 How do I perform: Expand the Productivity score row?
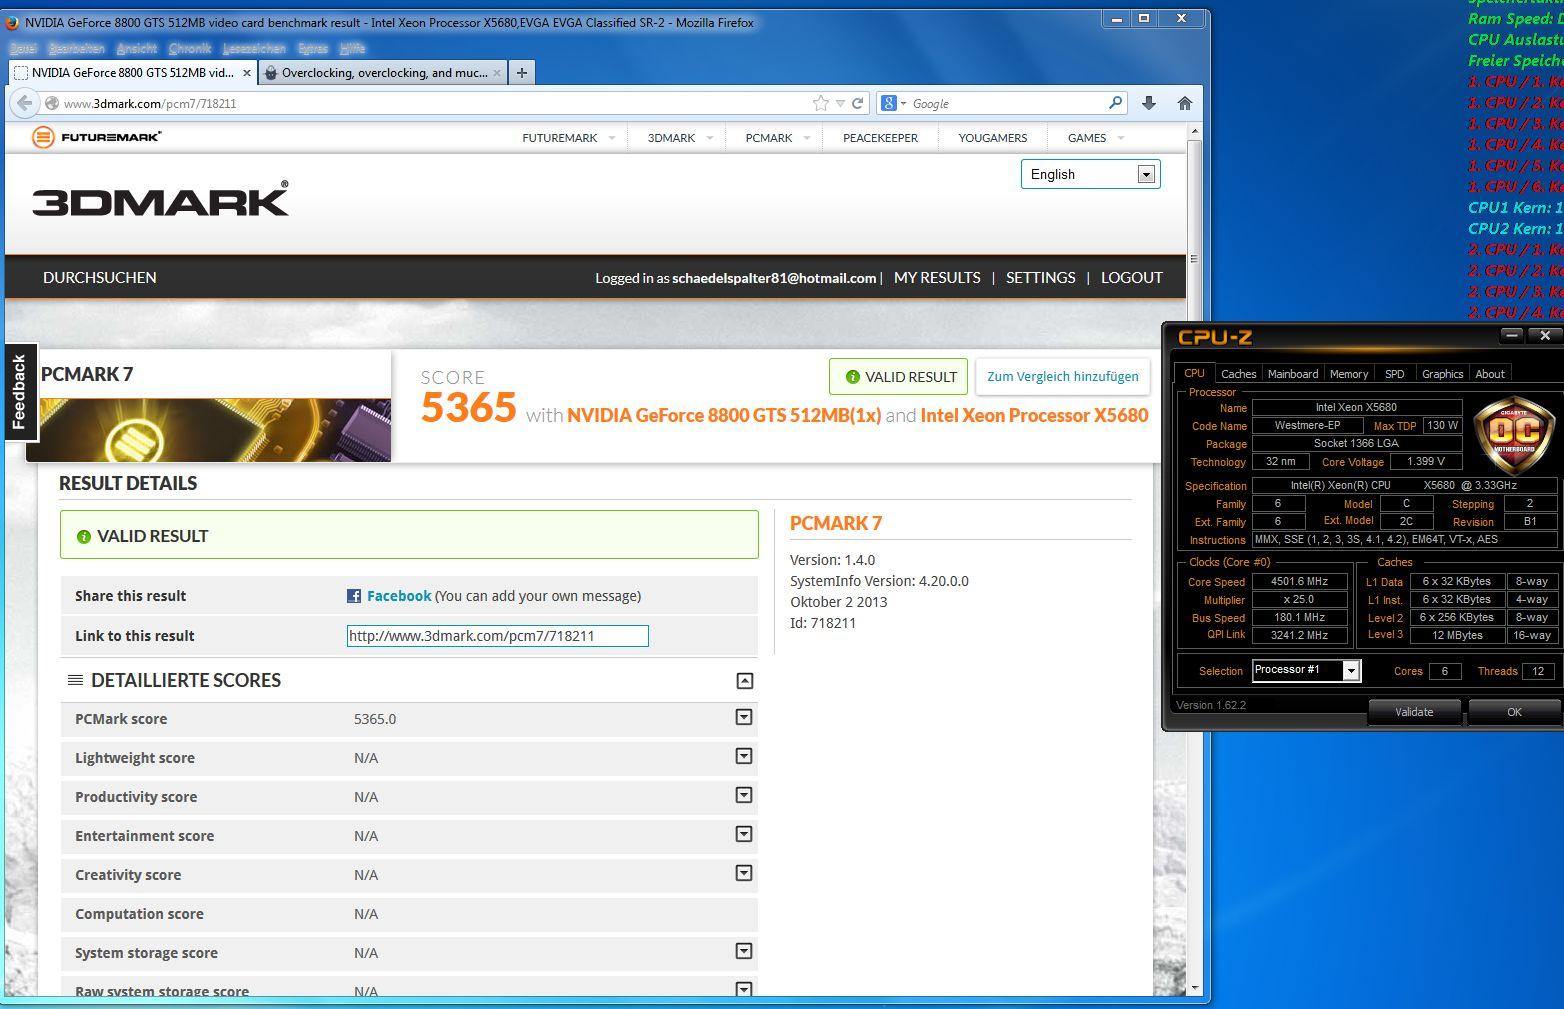click(x=744, y=795)
